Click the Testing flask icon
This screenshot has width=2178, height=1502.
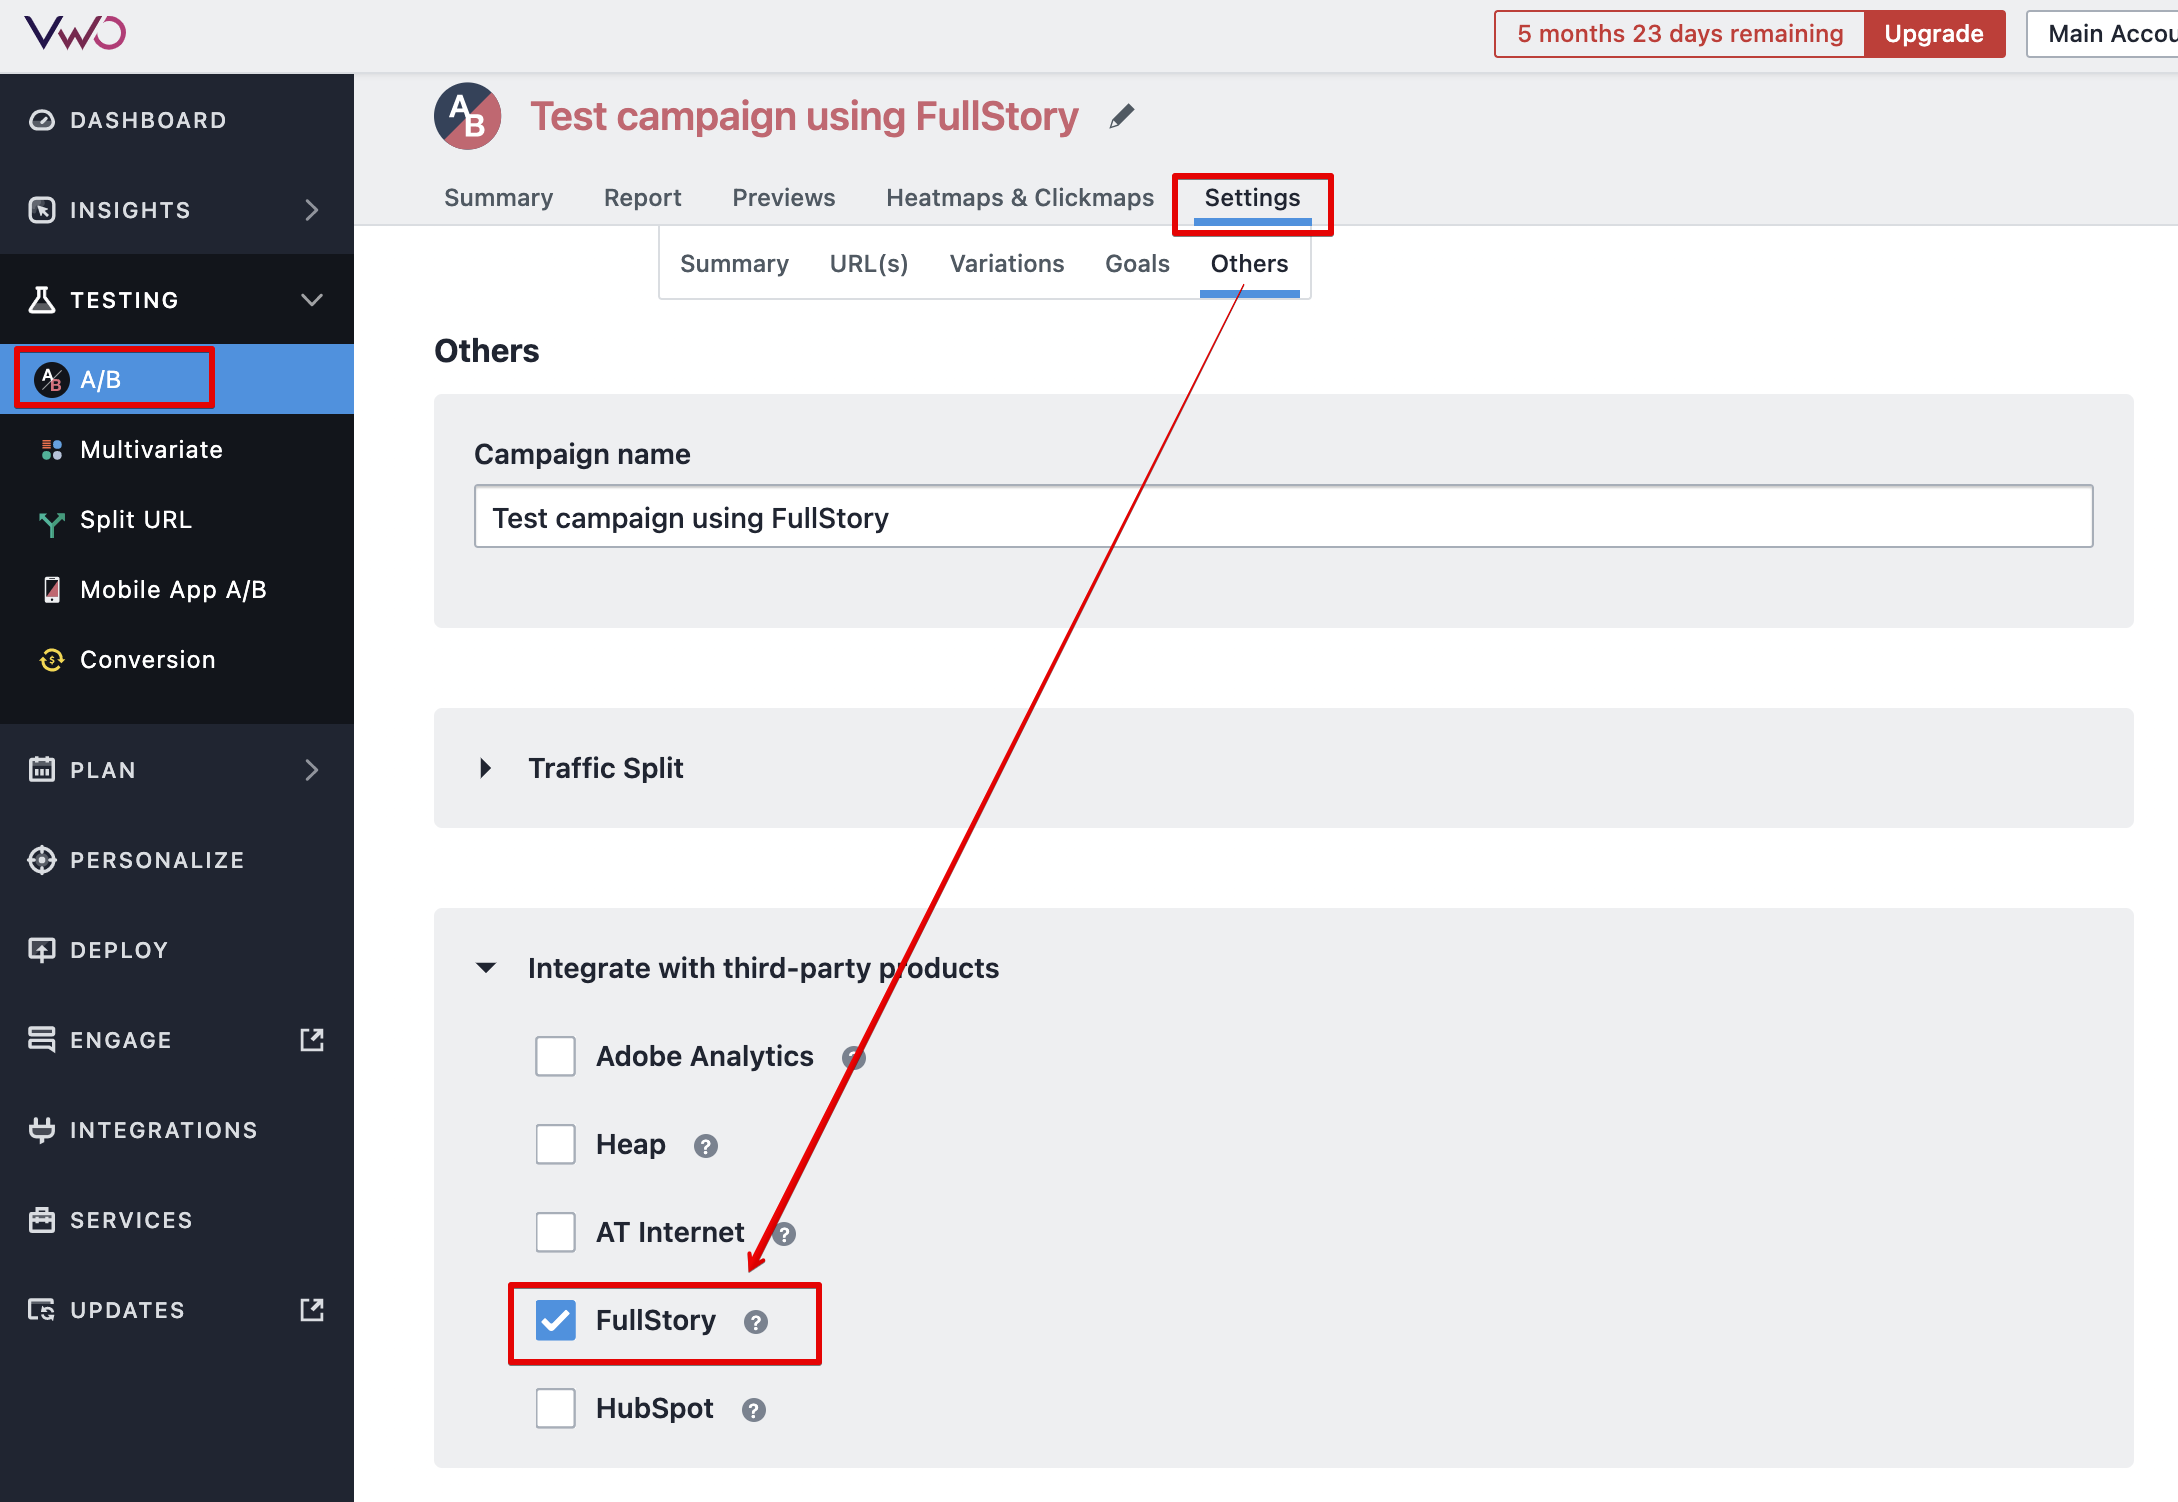click(x=42, y=300)
